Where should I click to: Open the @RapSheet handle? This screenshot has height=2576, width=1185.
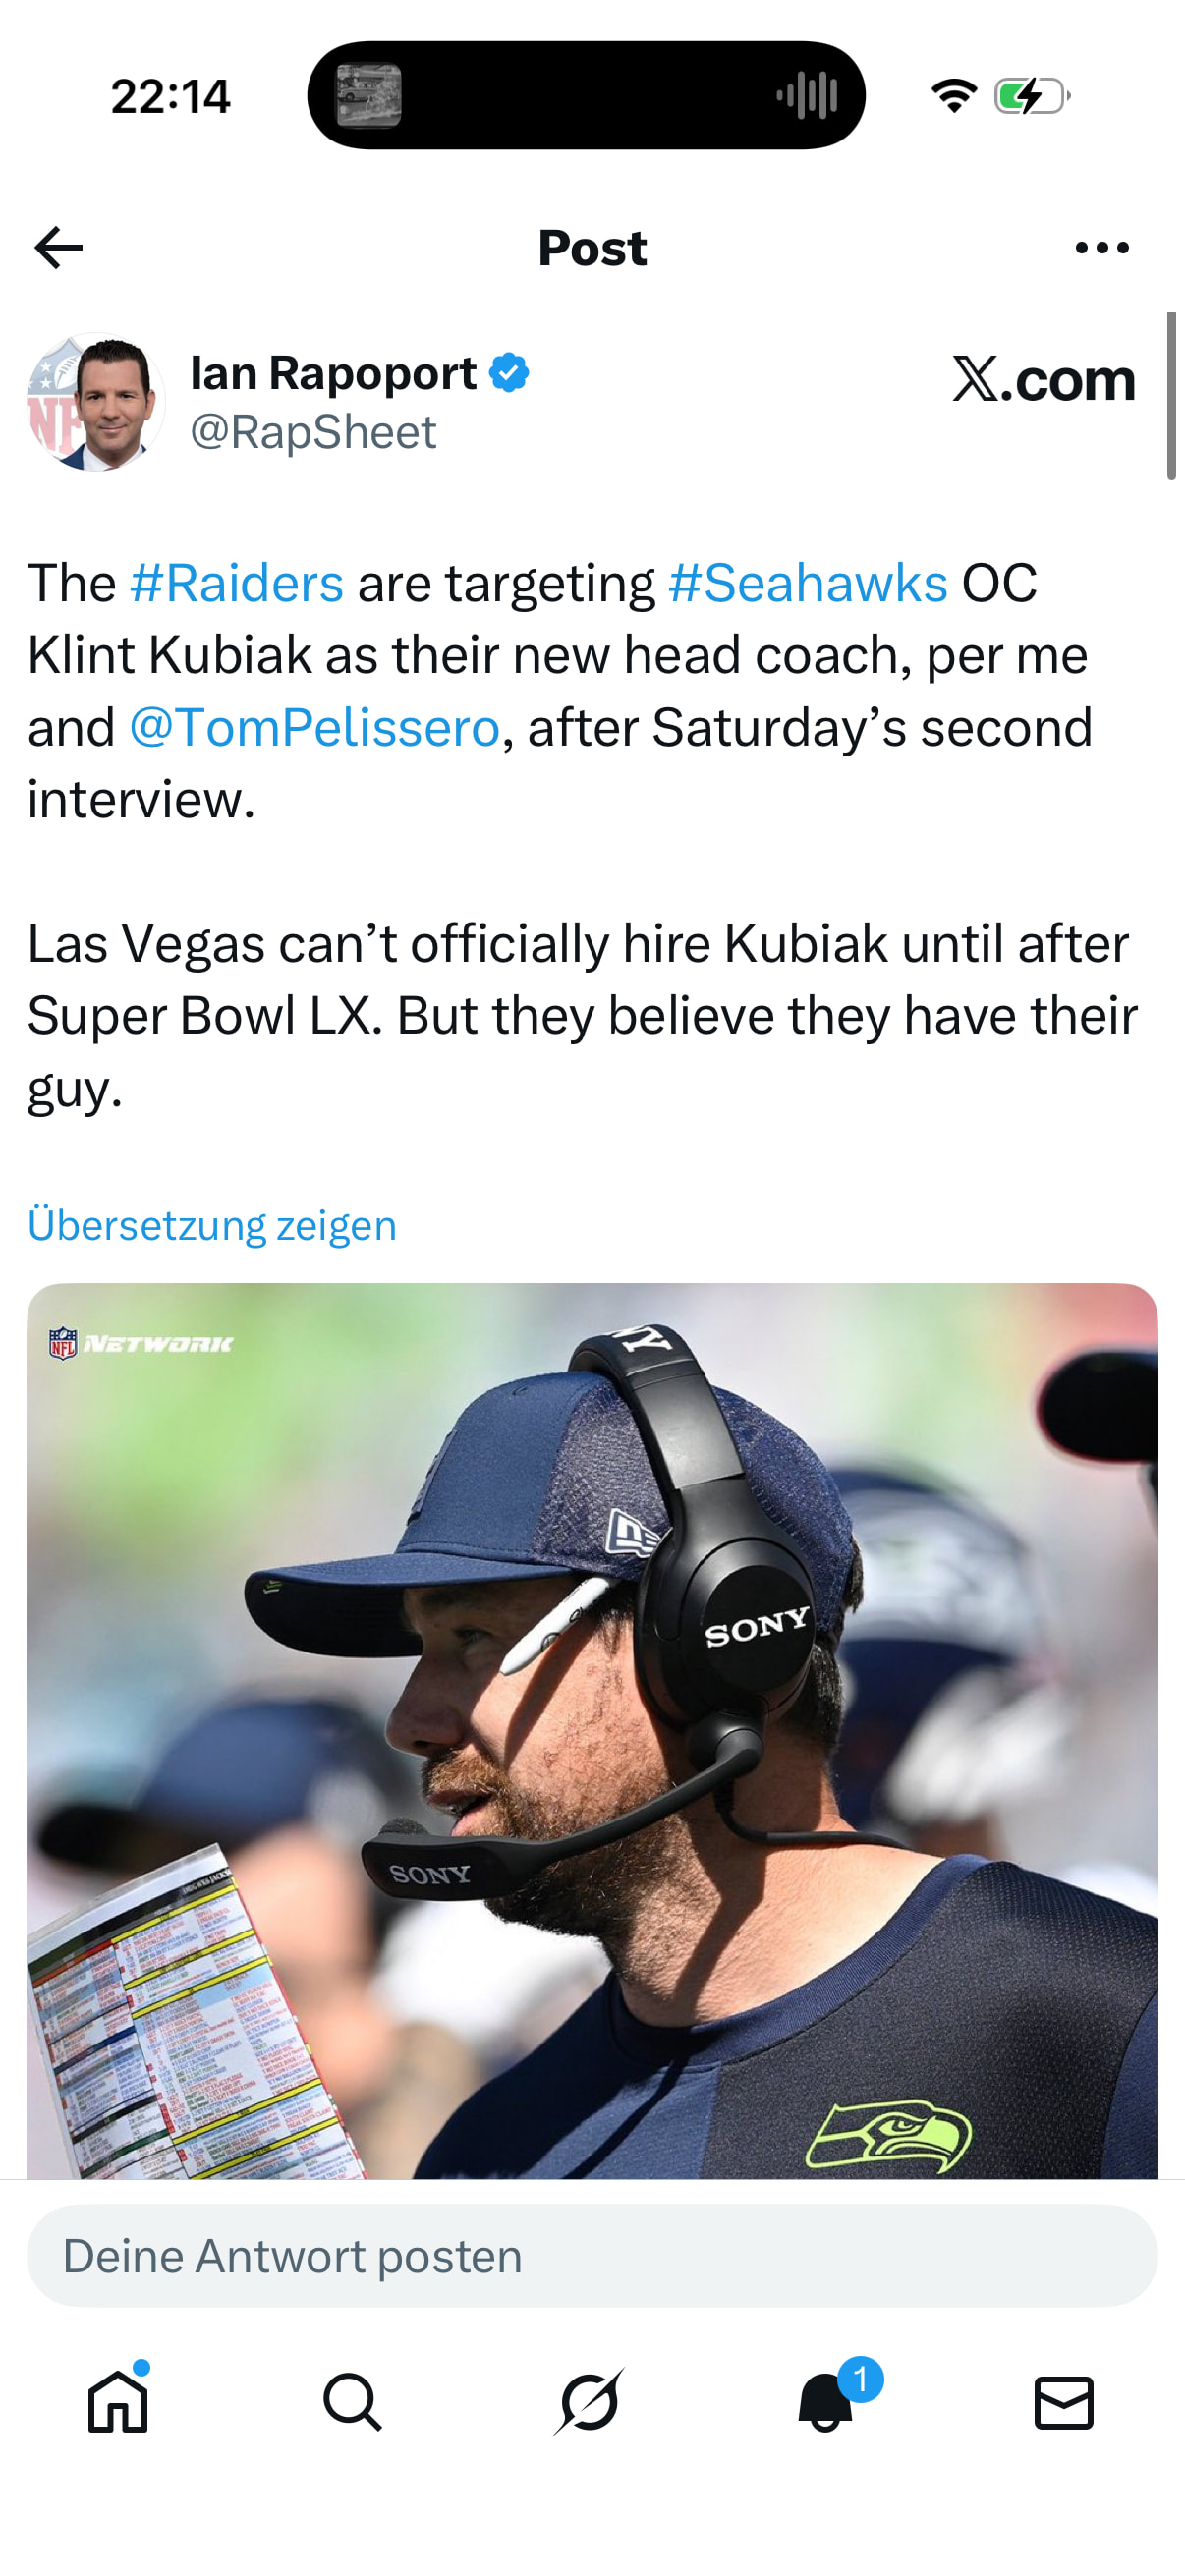coord(313,432)
